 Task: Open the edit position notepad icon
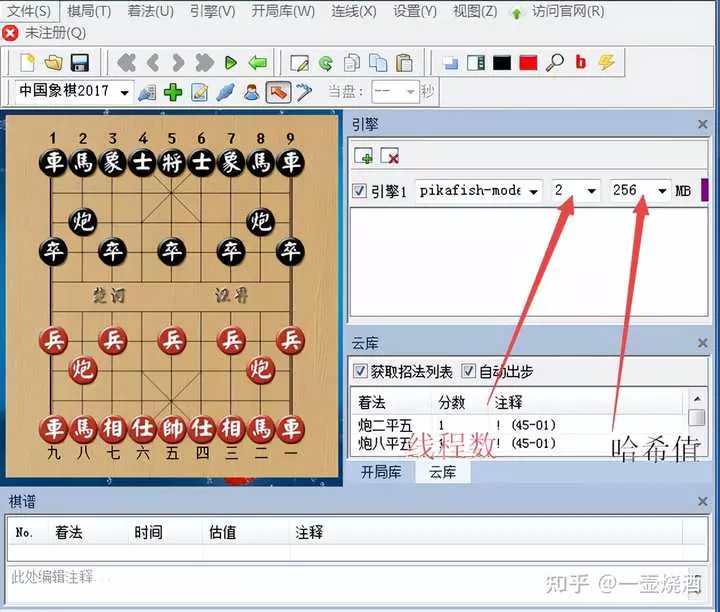click(299, 63)
